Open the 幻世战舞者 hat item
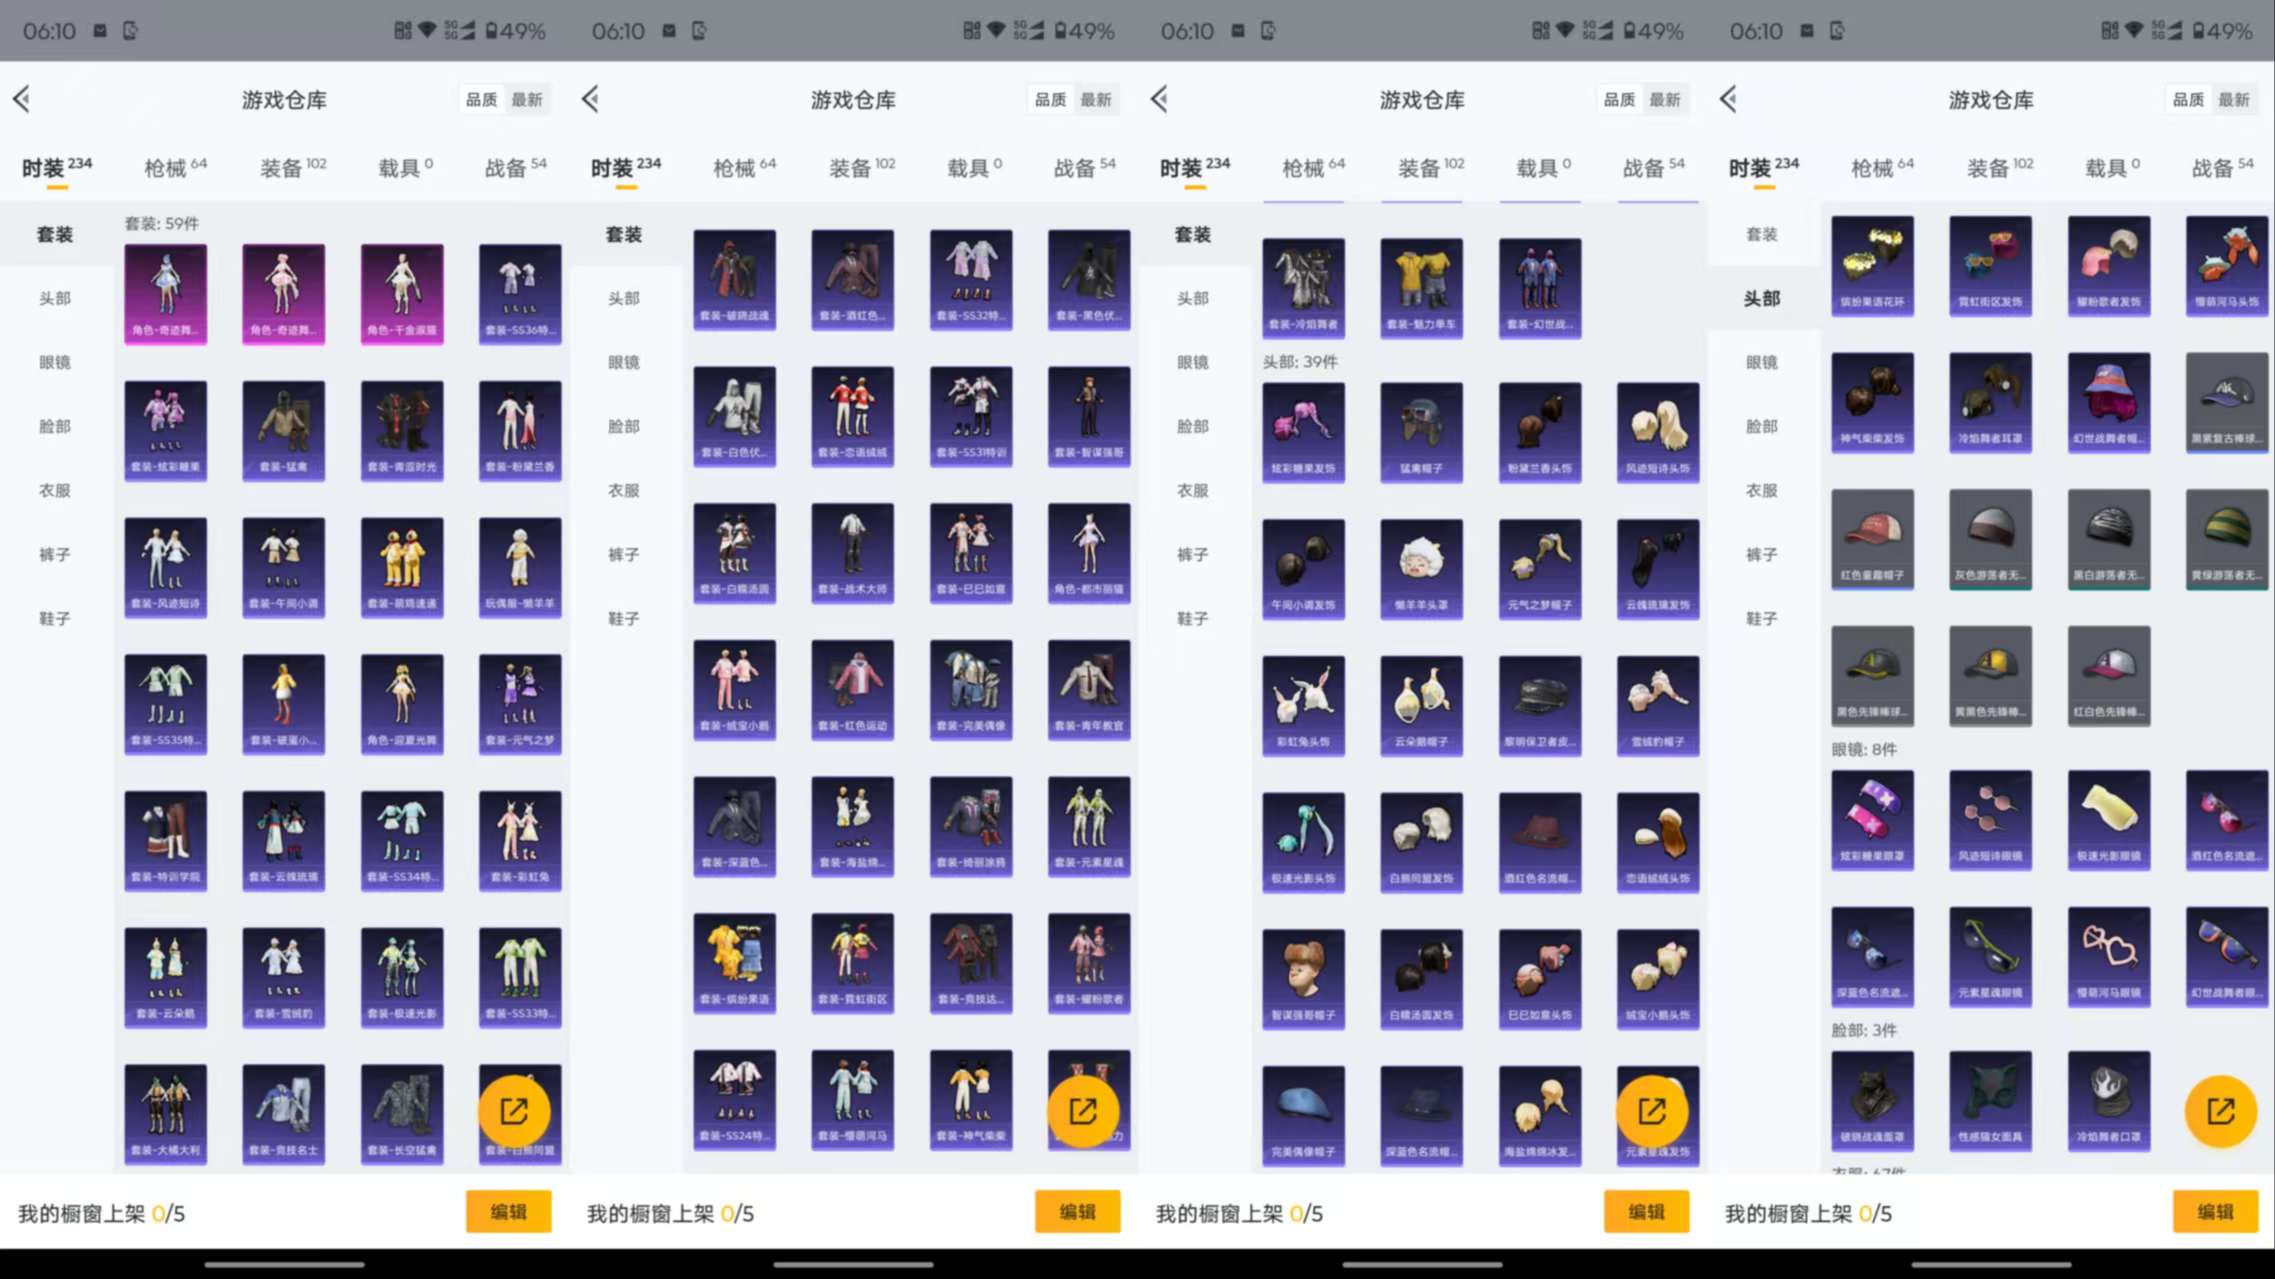The height and width of the screenshot is (1279, 2275). point(2109,402)
